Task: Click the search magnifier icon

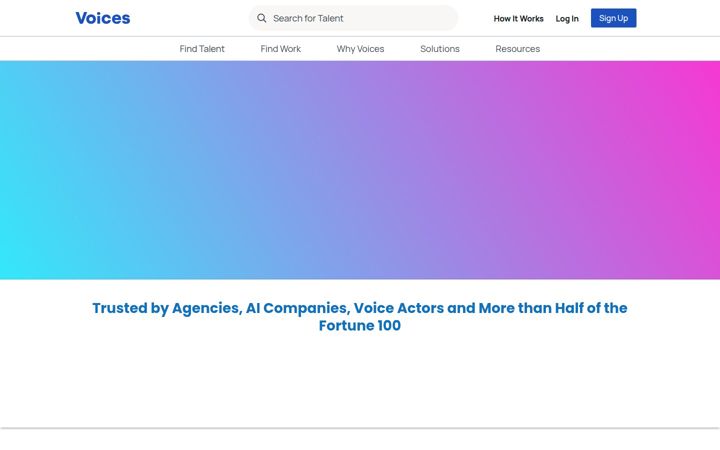Action: pos(262,18)
